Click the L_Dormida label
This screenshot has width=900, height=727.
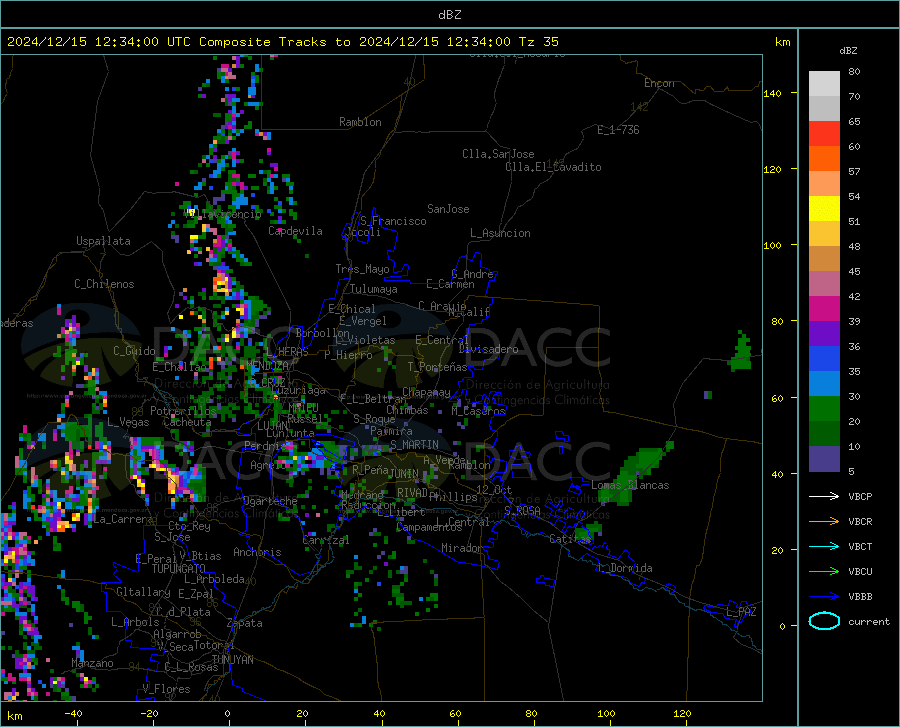[624, 568]
